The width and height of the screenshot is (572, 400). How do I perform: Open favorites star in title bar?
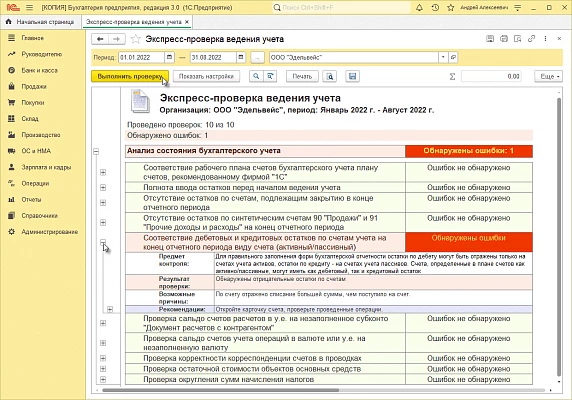(451, 7)
